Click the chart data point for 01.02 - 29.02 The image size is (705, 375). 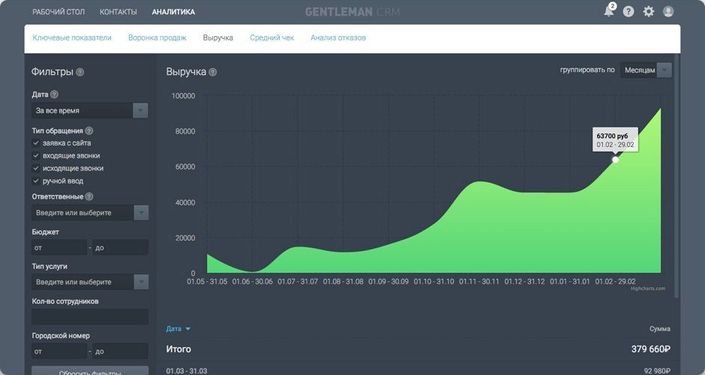tap(616, 160)
